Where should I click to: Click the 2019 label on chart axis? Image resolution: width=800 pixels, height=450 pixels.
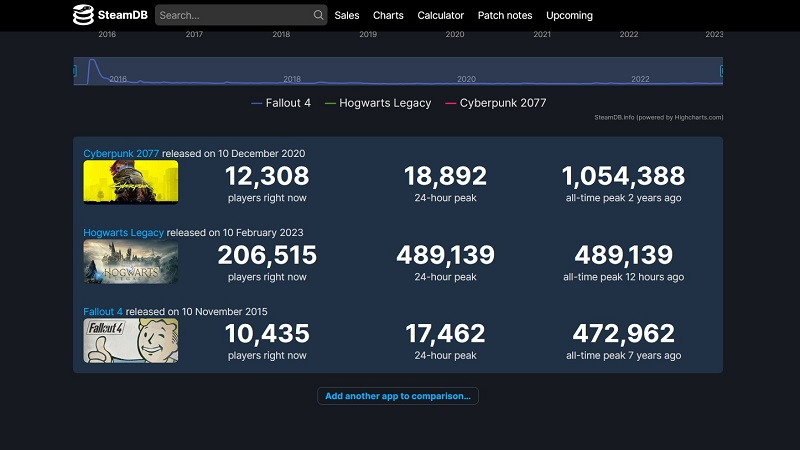[368, 34]
